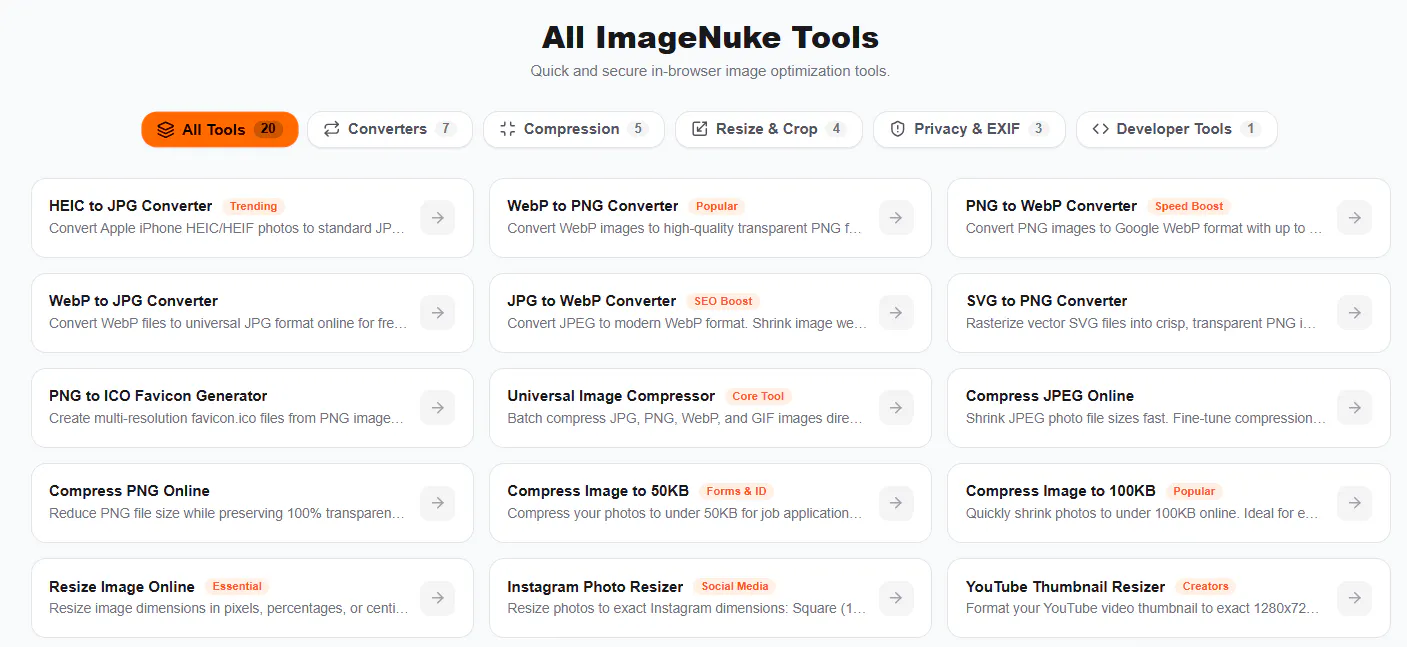The width and height of the screenshot is (1407, 647).
Task: Click 'Batch compress JPG, PNG, WebP' description
Action: tap(687, 418)
